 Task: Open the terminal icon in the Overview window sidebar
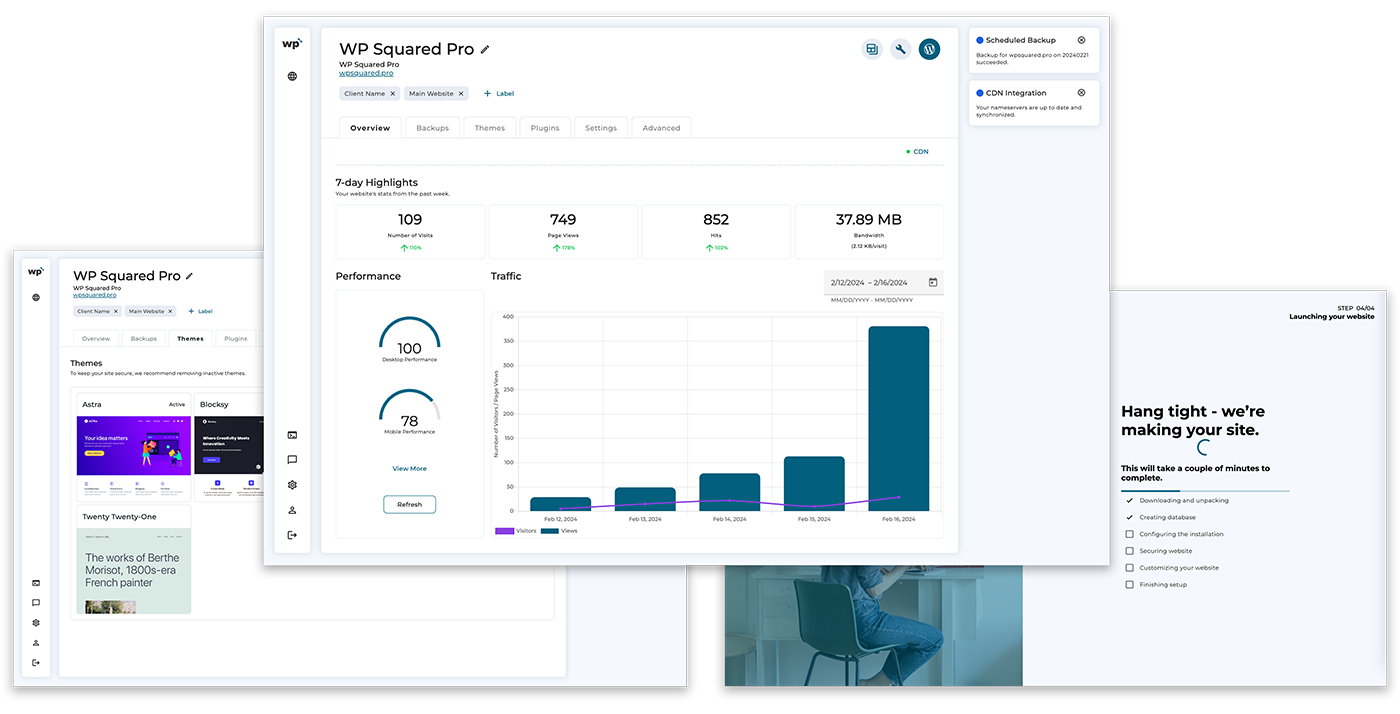pyautogui.click(x=292, y=435)
